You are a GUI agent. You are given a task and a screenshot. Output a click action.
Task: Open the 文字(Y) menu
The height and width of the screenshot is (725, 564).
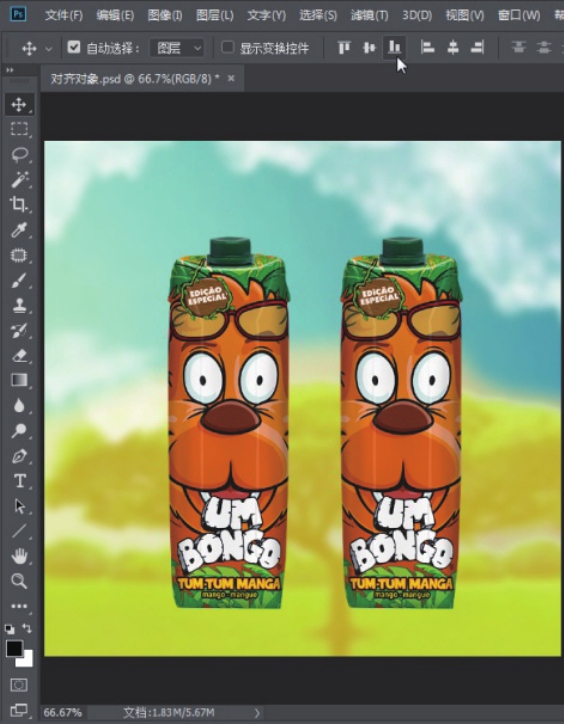[266, 15]
